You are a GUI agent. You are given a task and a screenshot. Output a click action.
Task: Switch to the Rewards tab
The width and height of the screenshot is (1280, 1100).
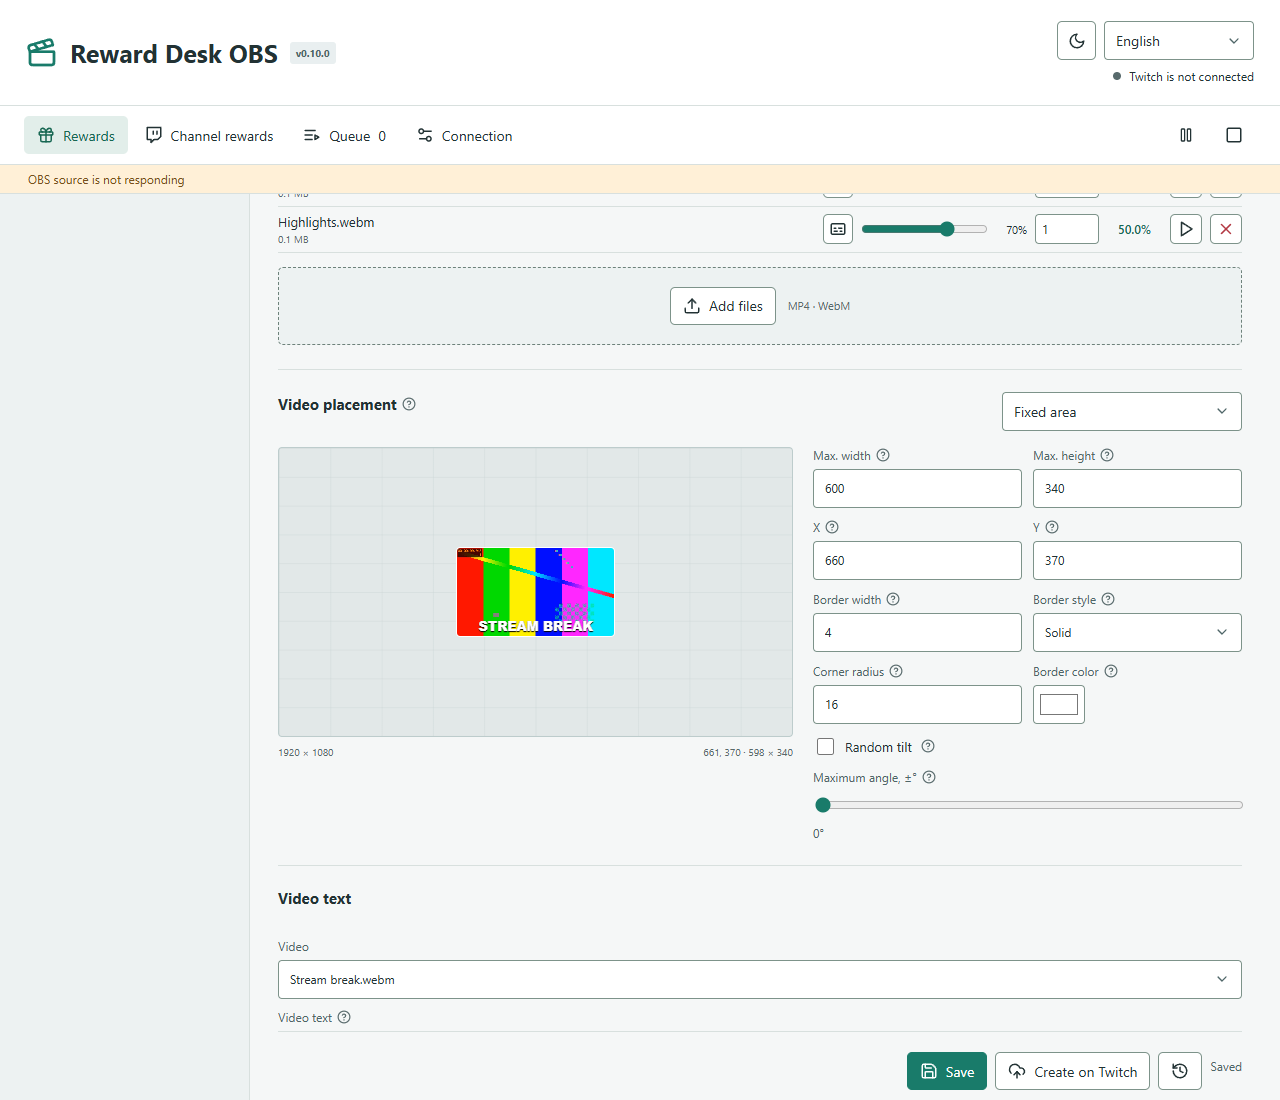(76, 135)
